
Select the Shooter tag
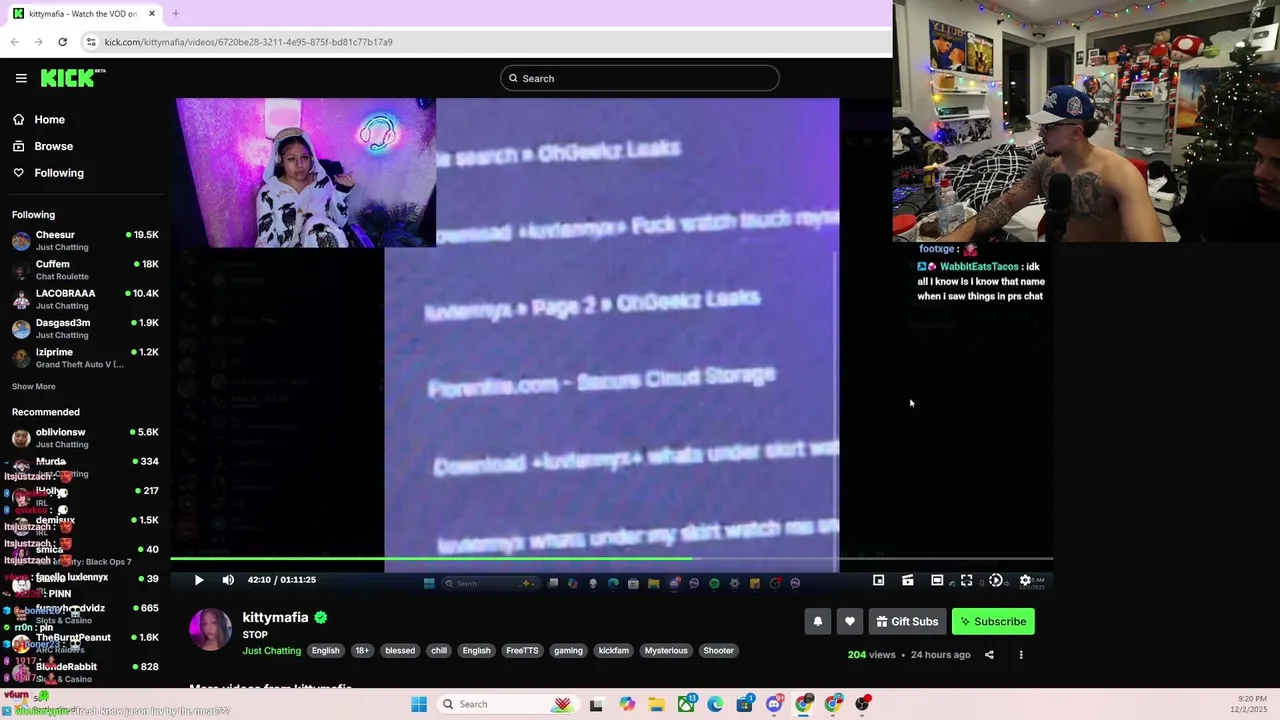click(x=718, y=651)
